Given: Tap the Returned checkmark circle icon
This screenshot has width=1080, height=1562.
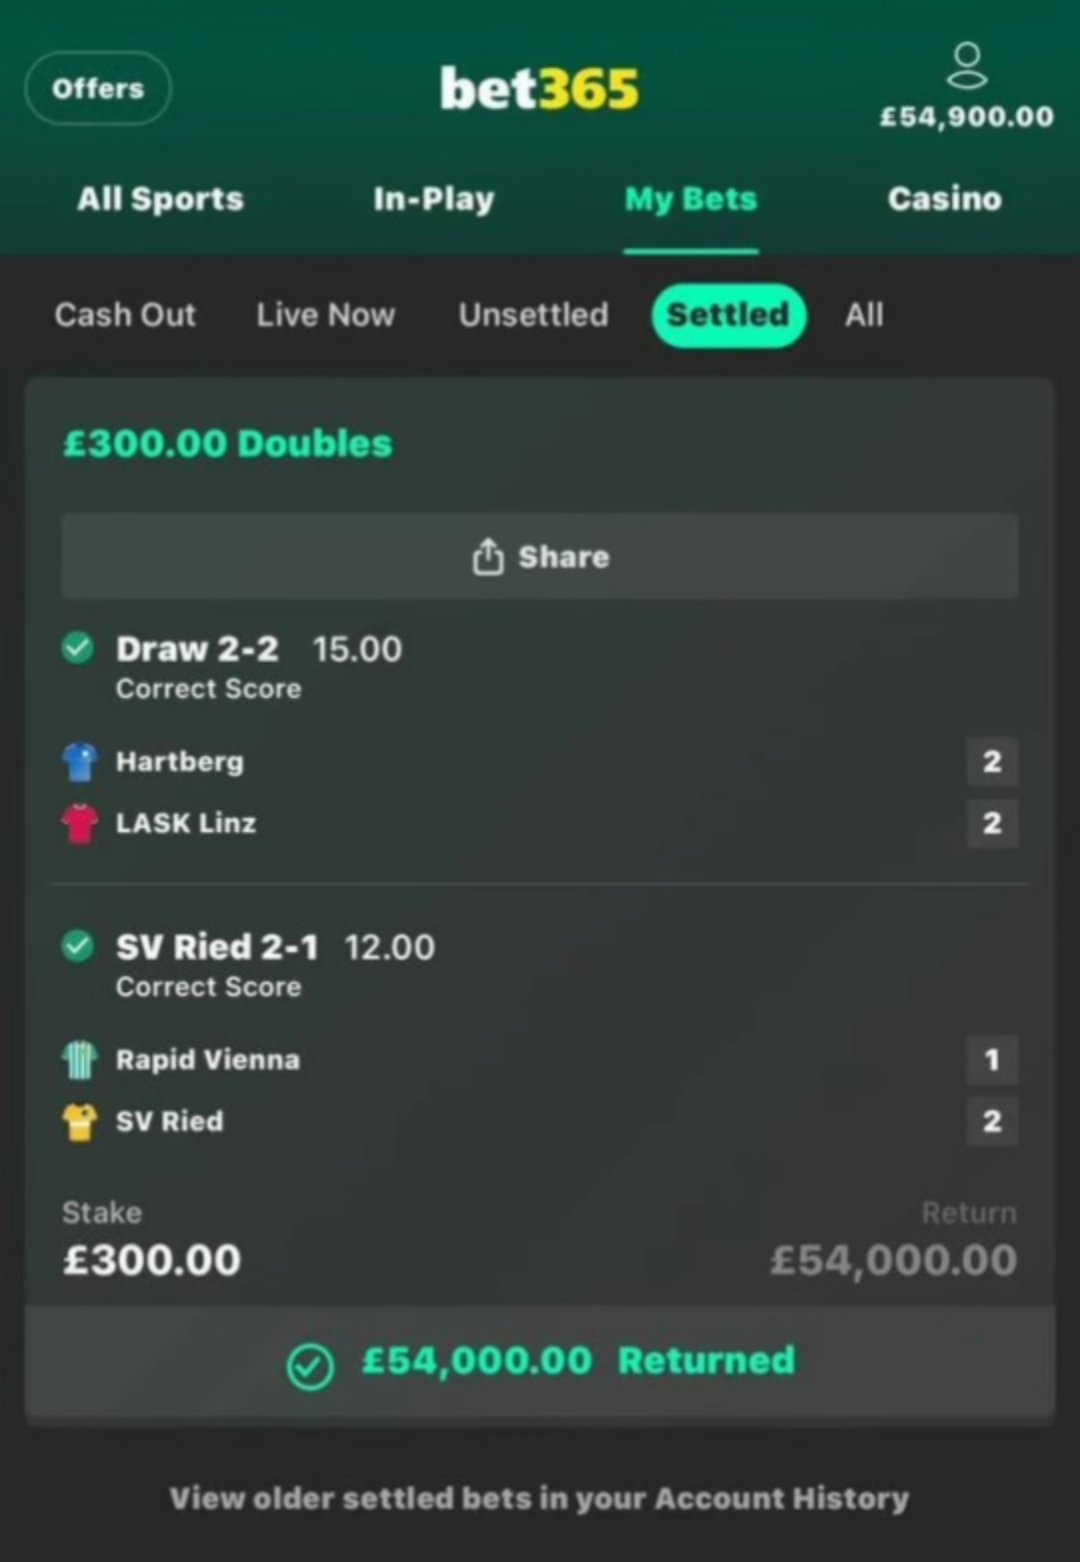Looking at the screenshot, I should coord(310,1367).
